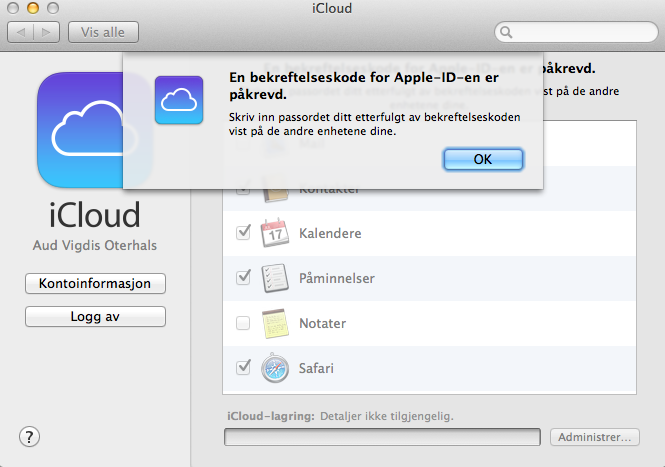Enable the Notater checkbox
Viewport: 665px width, 467px height.
pyautogui.click(x=243, y=323)
